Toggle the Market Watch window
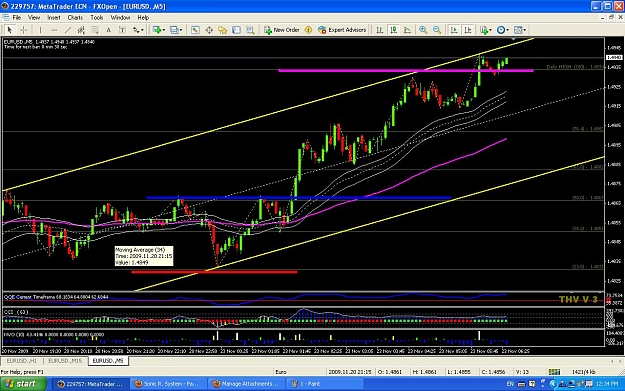625x391 pixels. tap(195, 30)
